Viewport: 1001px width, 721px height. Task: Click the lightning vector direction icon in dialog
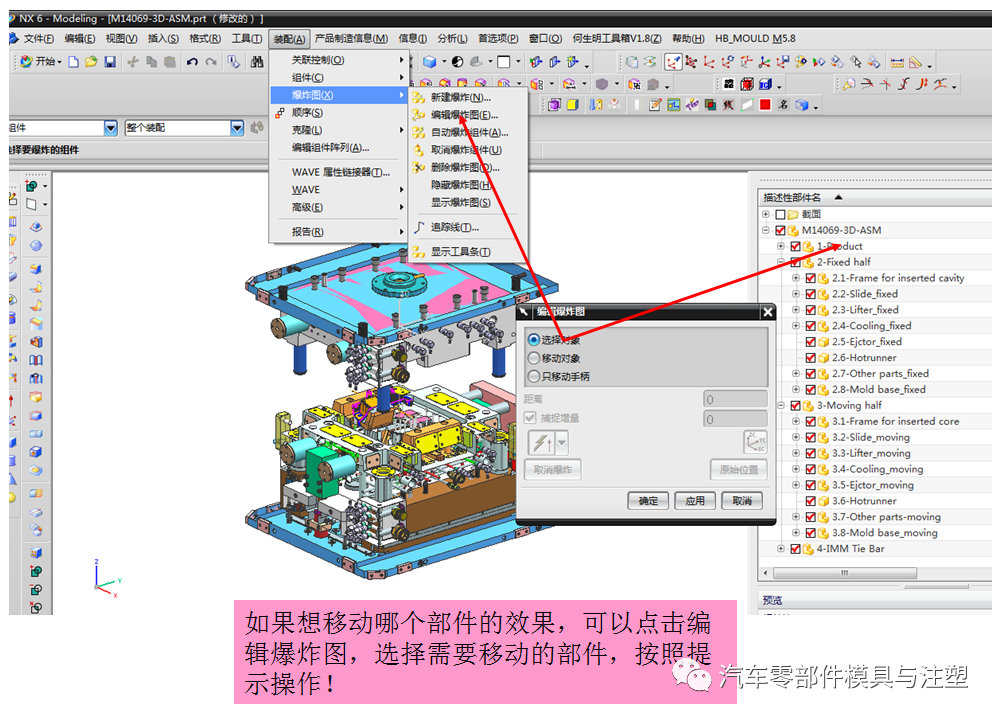pyautogui.click(x=544, y=443)
